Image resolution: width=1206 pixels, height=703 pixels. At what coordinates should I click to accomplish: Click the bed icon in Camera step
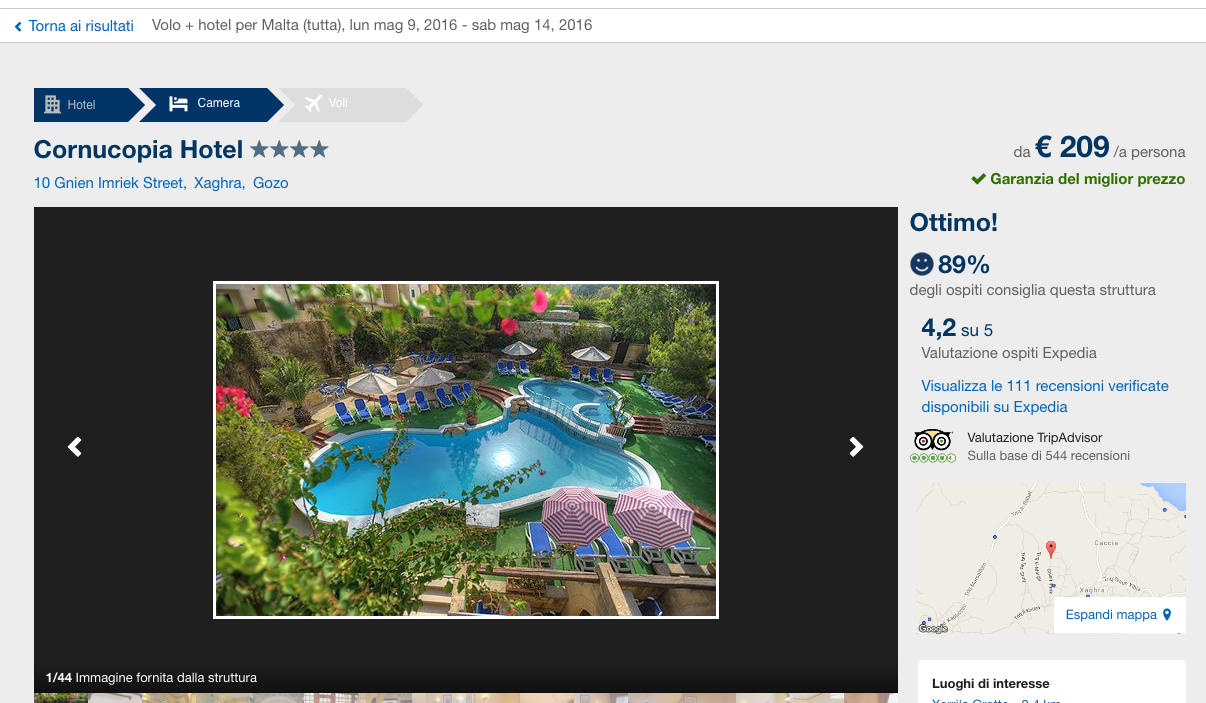179,103
